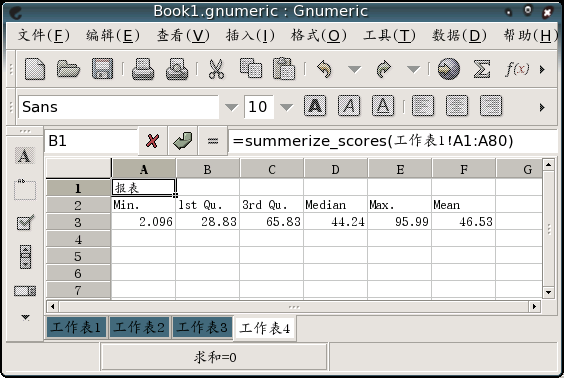Viewport: 564px width, 378px height.
Task: Open redo history dropdown arrow
Action: click(x=413, y=69)
